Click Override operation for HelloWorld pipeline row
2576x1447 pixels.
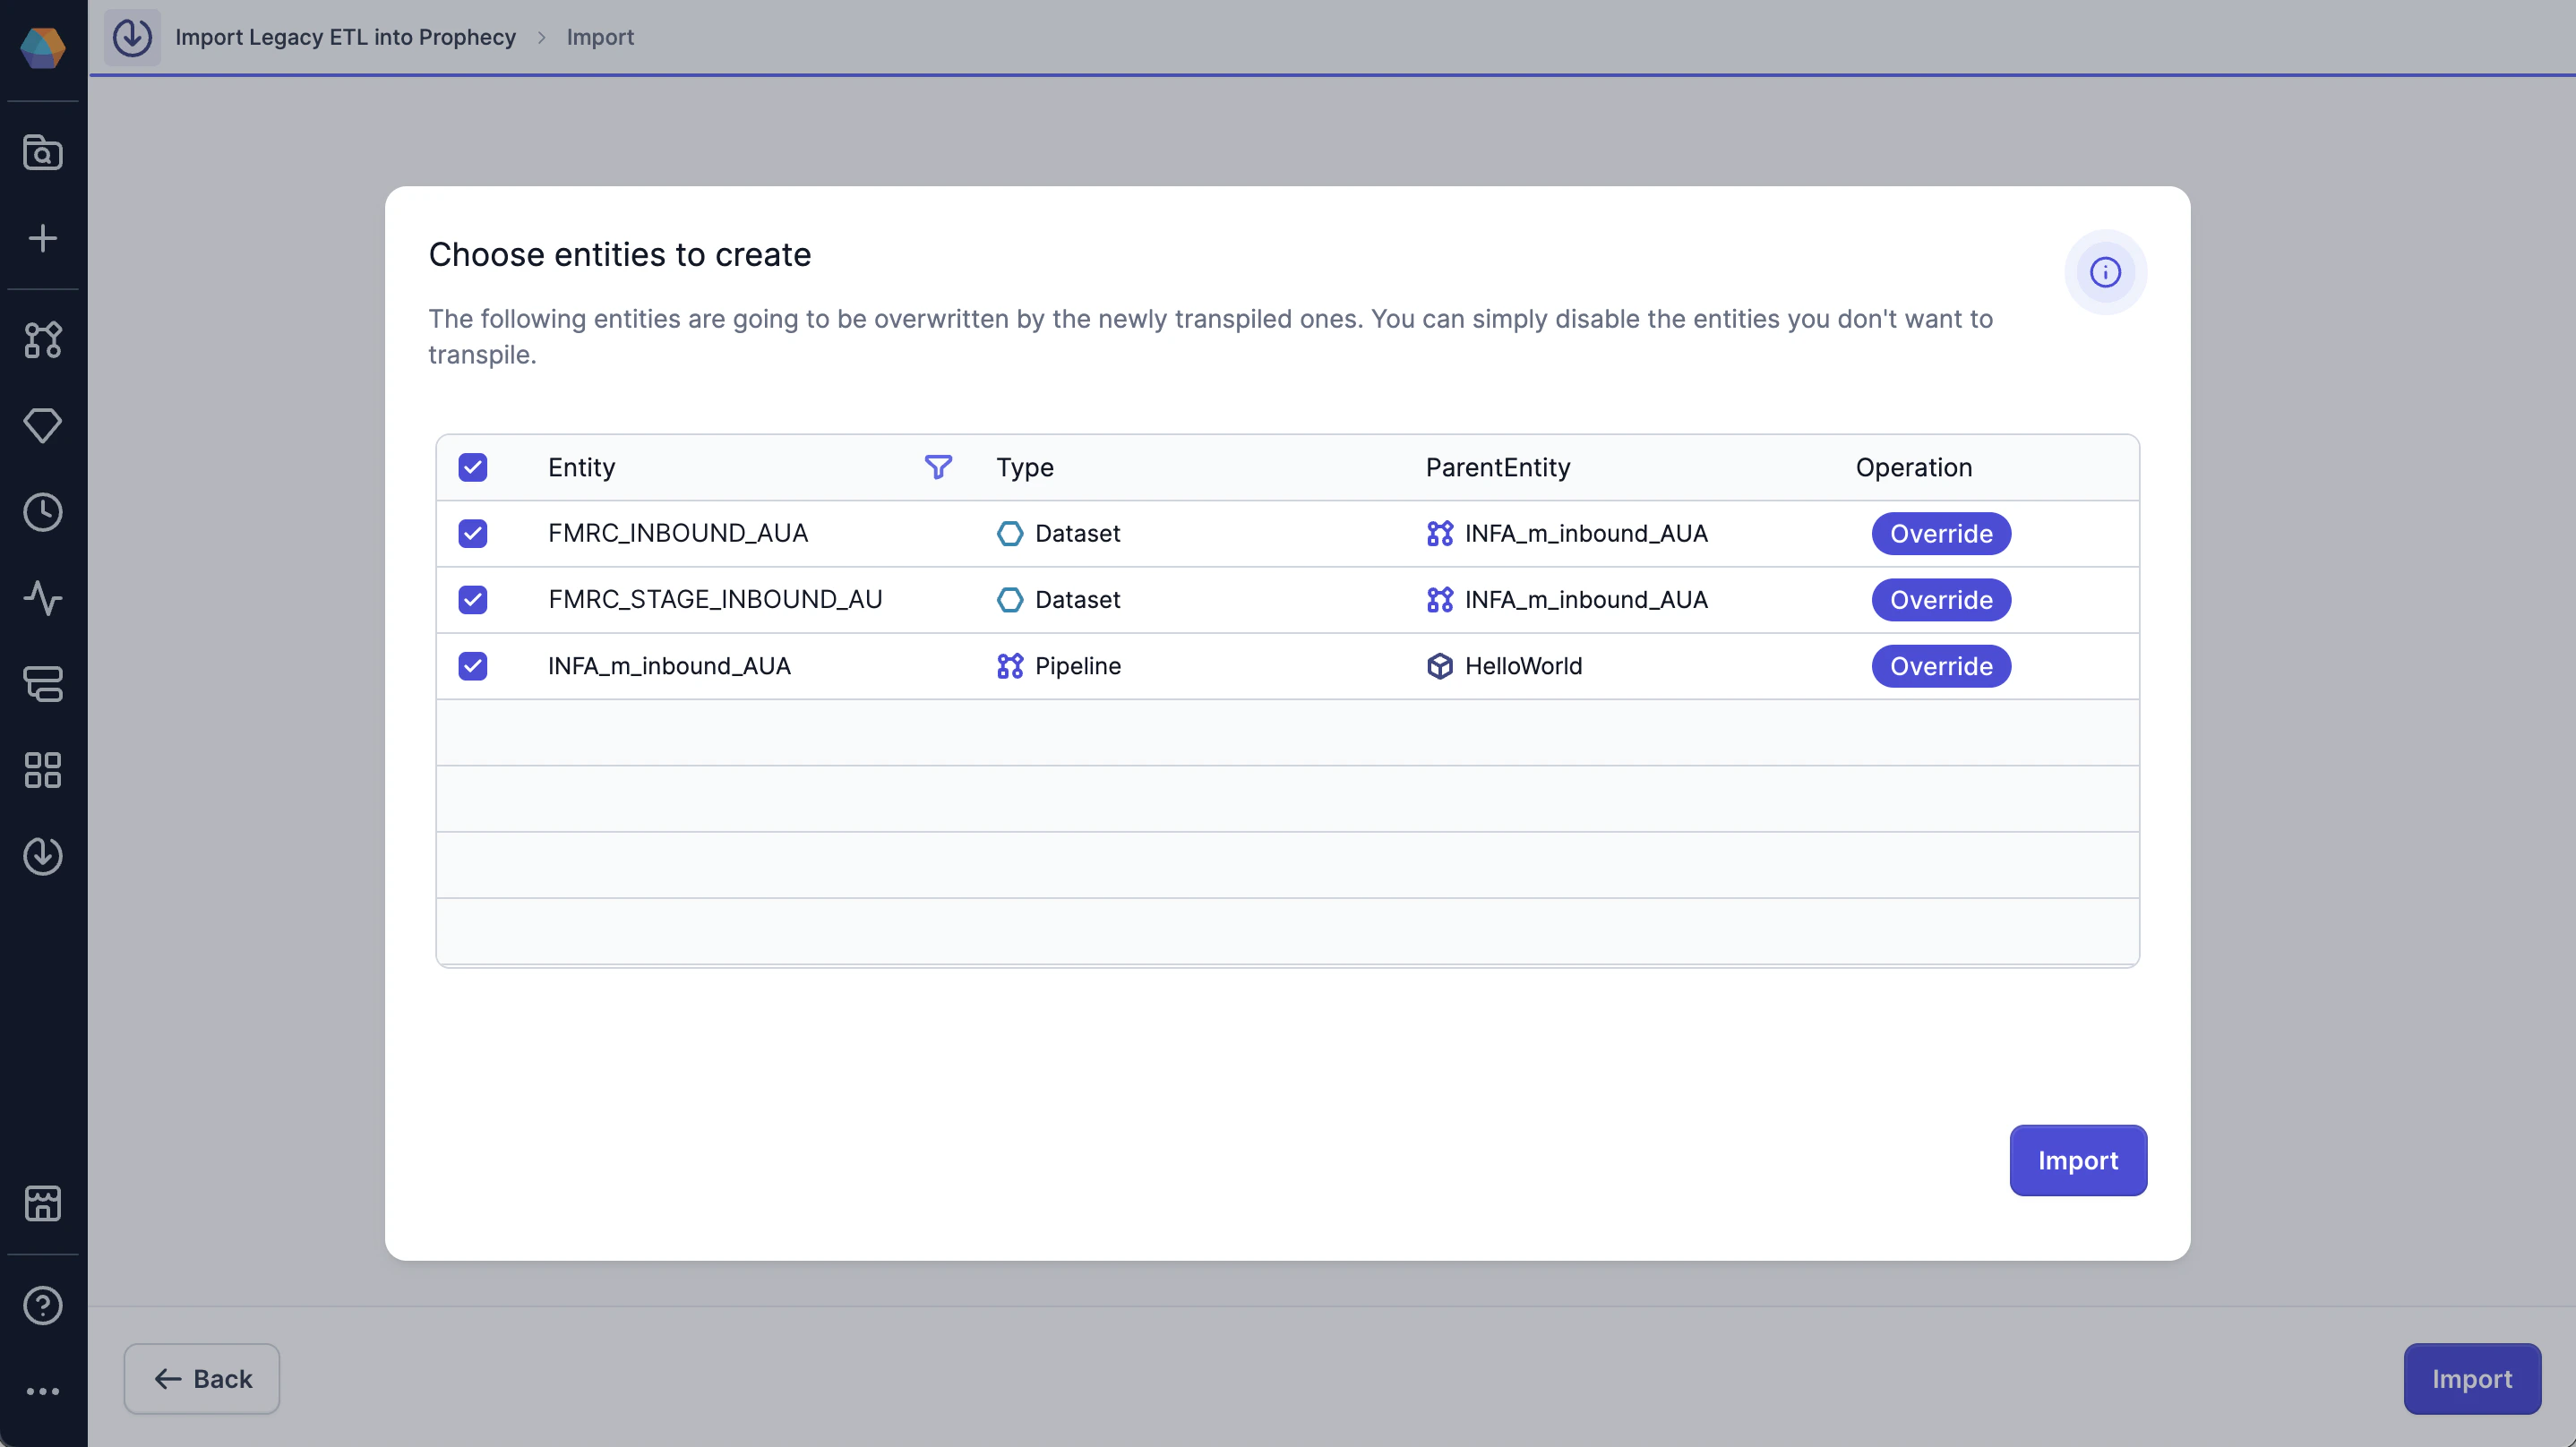pyautogui.click(x=1940, y=666)
